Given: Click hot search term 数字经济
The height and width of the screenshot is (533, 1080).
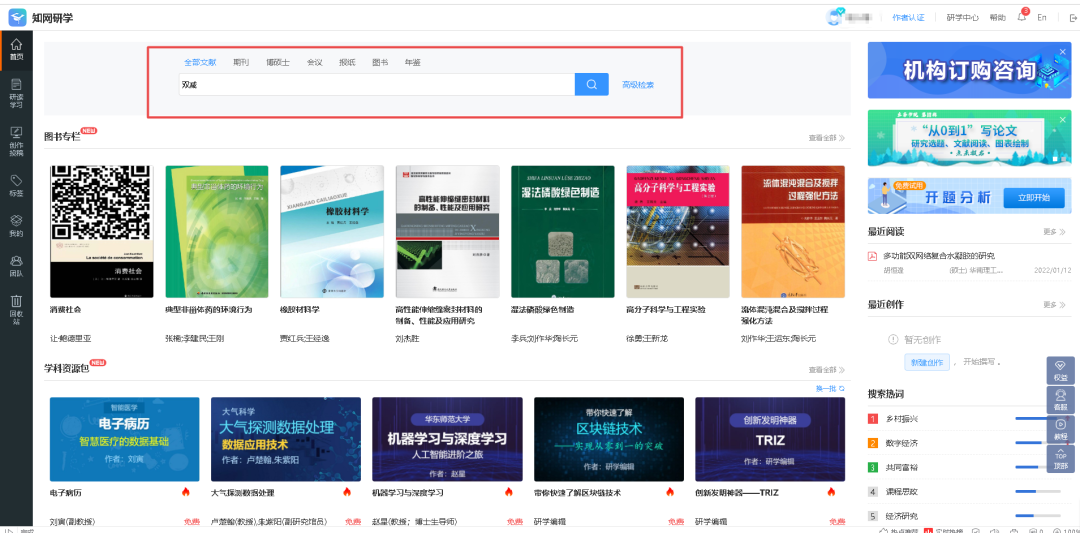Looking at the screenshot, I should (x=902, y=443).
